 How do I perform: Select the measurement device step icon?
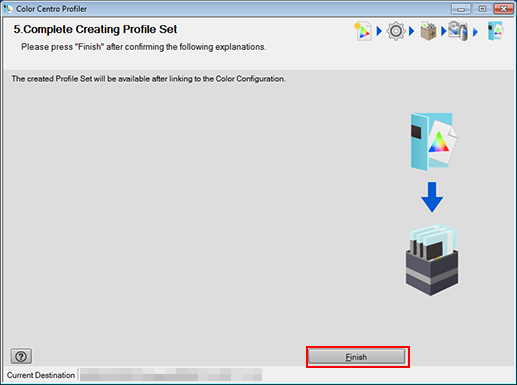click(458, 31)
